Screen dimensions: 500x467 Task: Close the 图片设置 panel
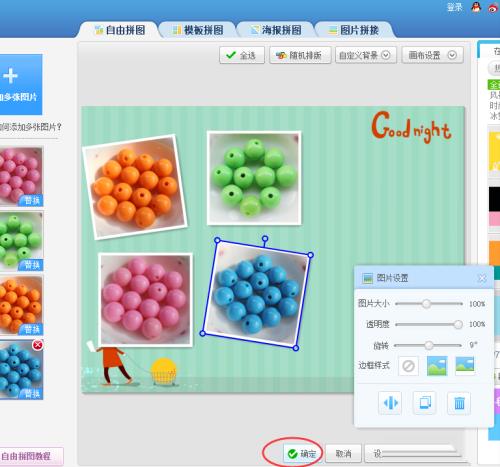(482, 278)
